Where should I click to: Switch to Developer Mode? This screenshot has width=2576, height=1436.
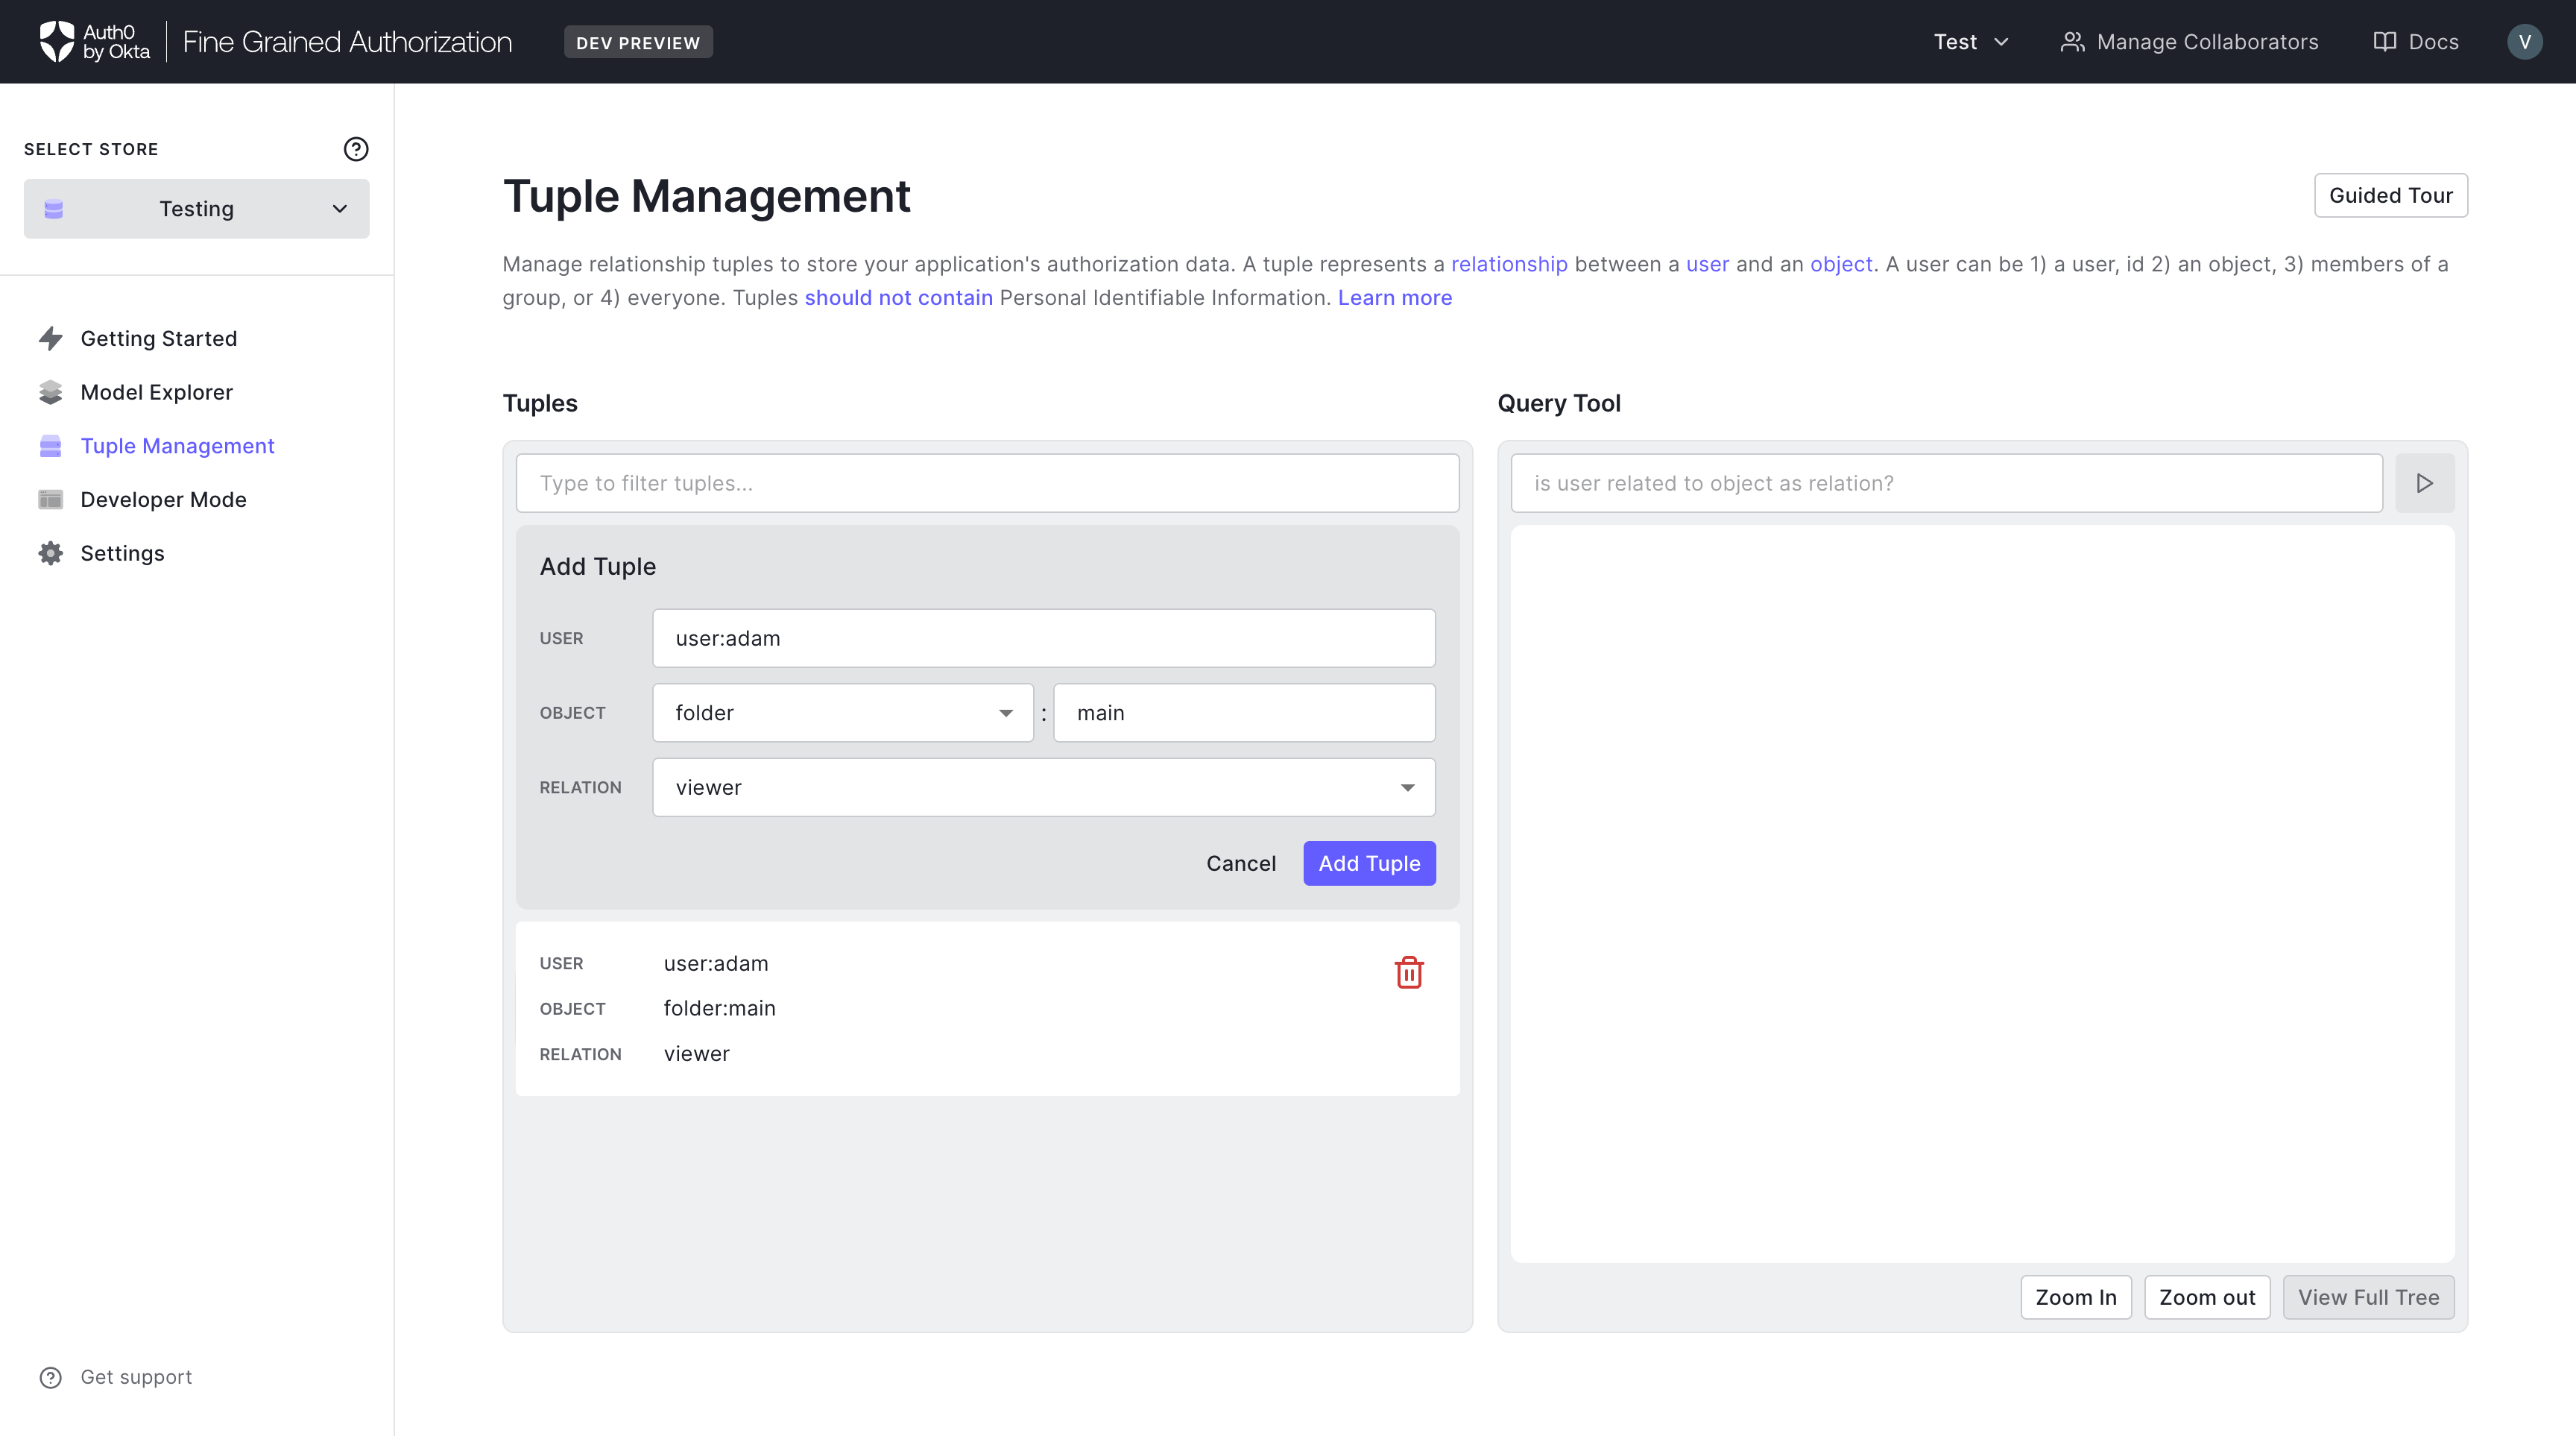point(164,500)
